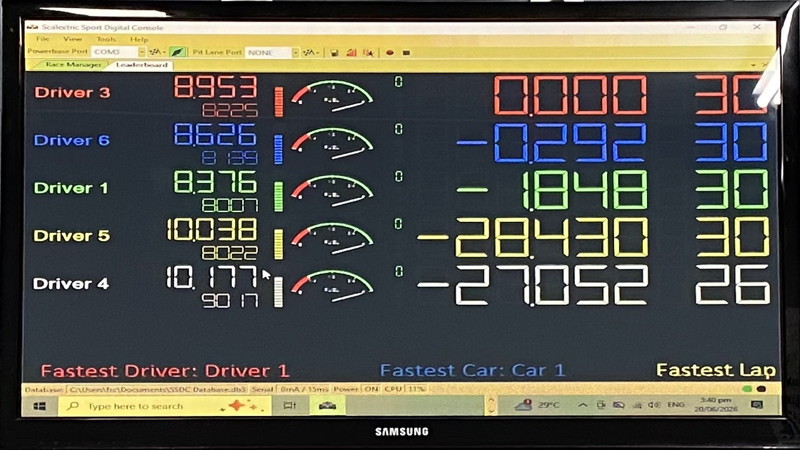Click the gap value -0.292
This screenshot has width=800, height=450.
pos(552,143)
